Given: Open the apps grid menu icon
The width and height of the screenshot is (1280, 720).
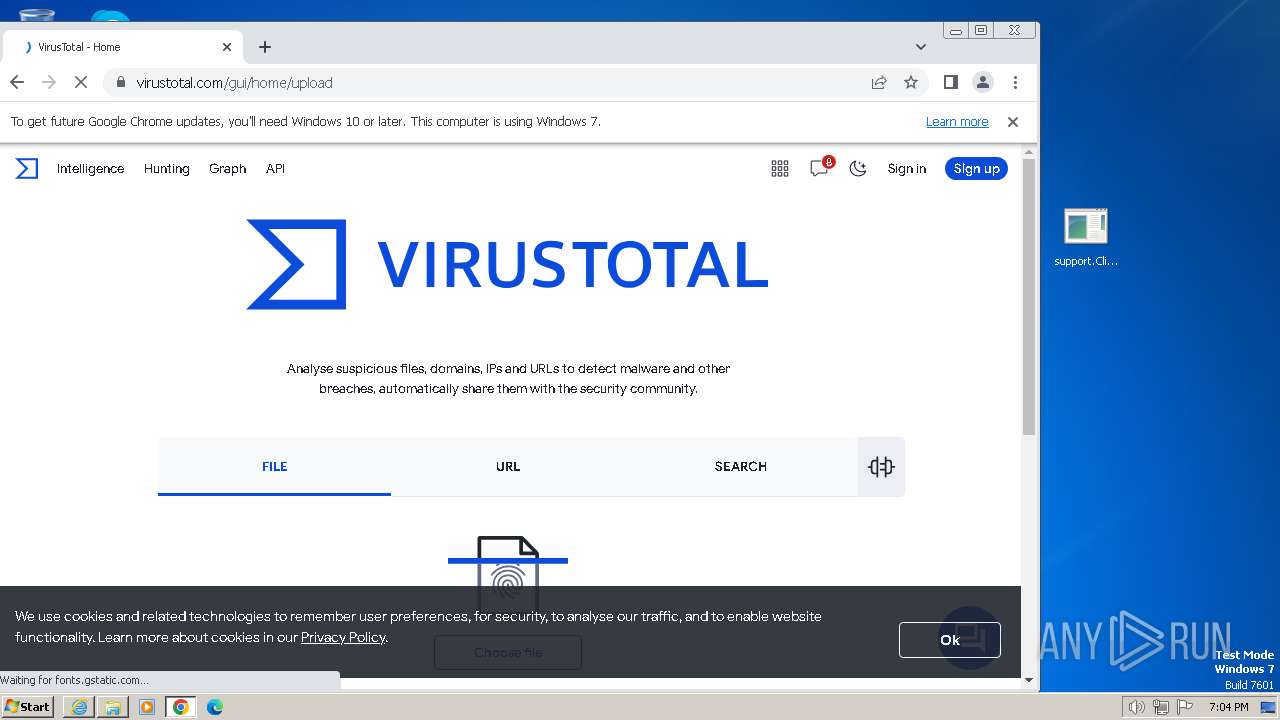Looking at the screenshot, I should click(x=780, y=169).
